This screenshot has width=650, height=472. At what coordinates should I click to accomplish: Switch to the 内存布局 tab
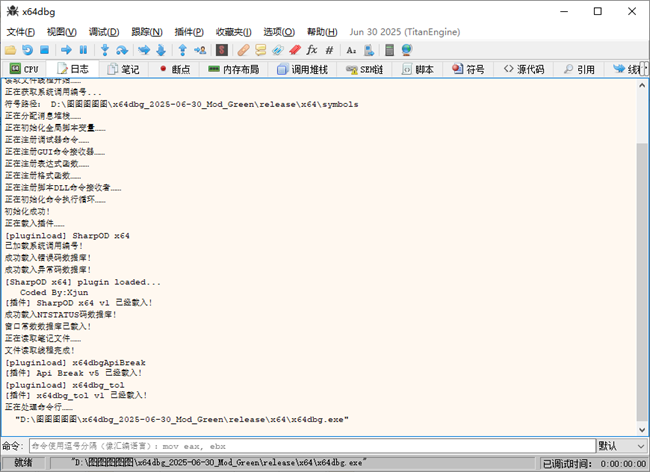pos(233,69)
